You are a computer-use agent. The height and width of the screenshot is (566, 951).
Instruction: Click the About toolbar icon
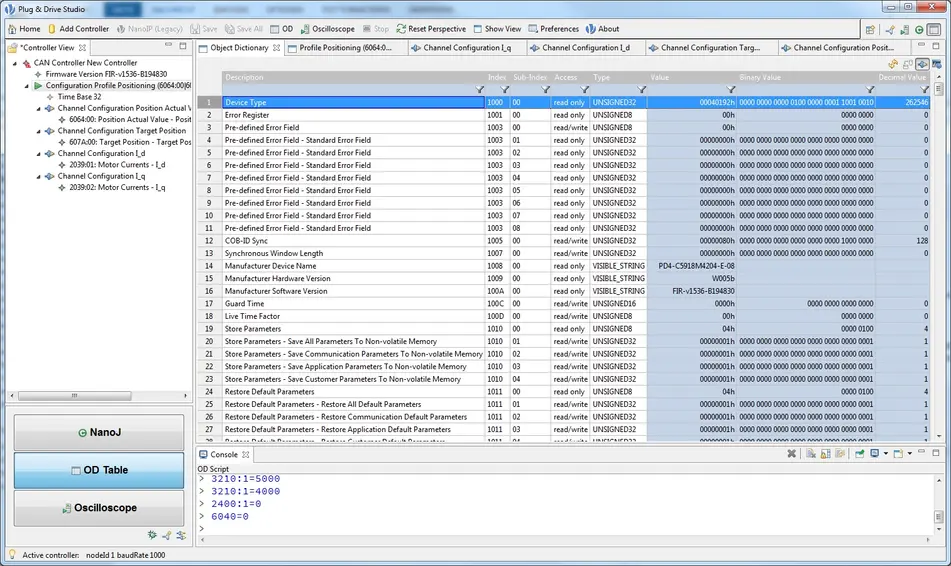click(602, 29)
